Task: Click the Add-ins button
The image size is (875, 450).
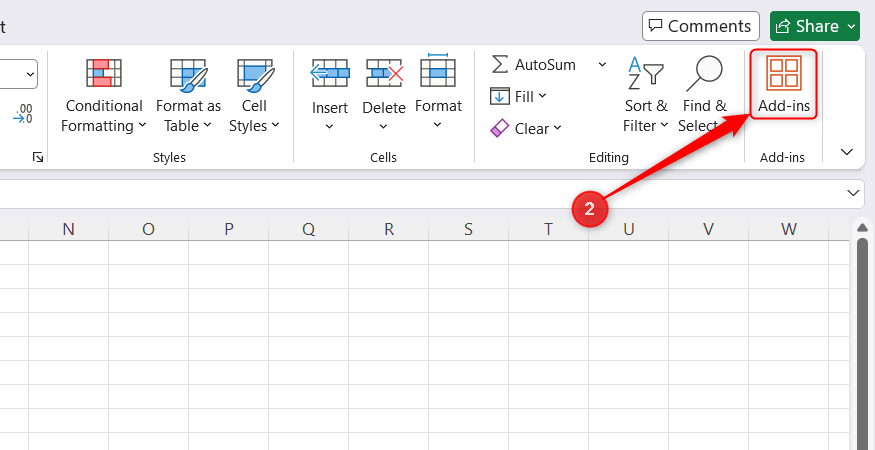Action: (783, 84)
